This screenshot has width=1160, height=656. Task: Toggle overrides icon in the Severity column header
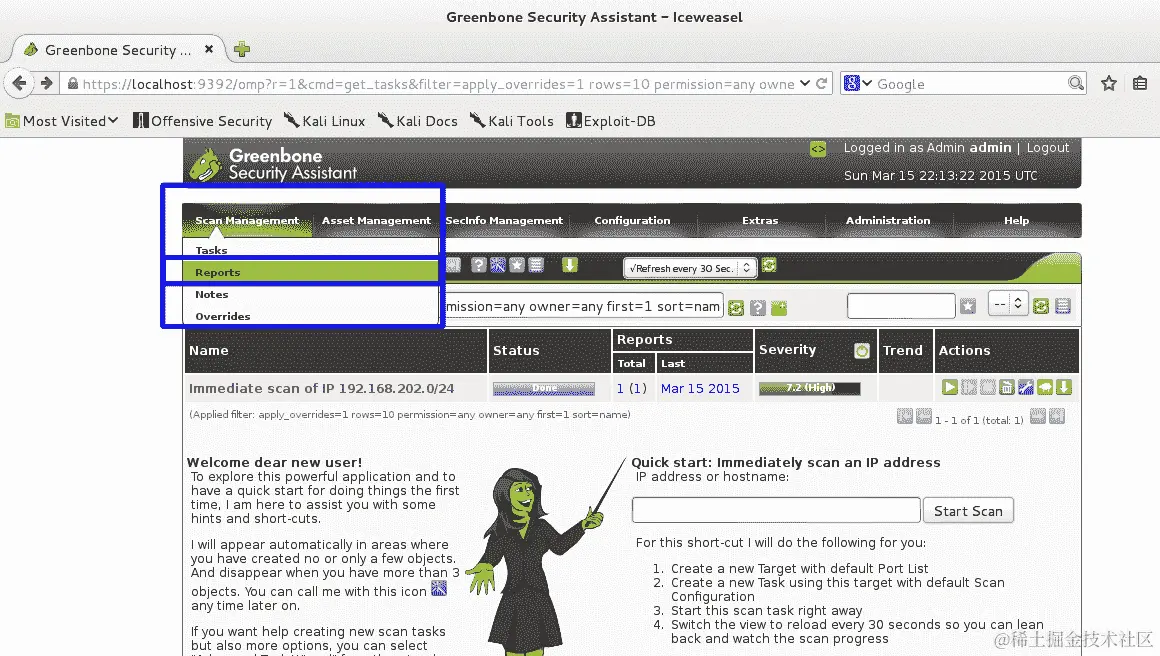coord(862,351)
